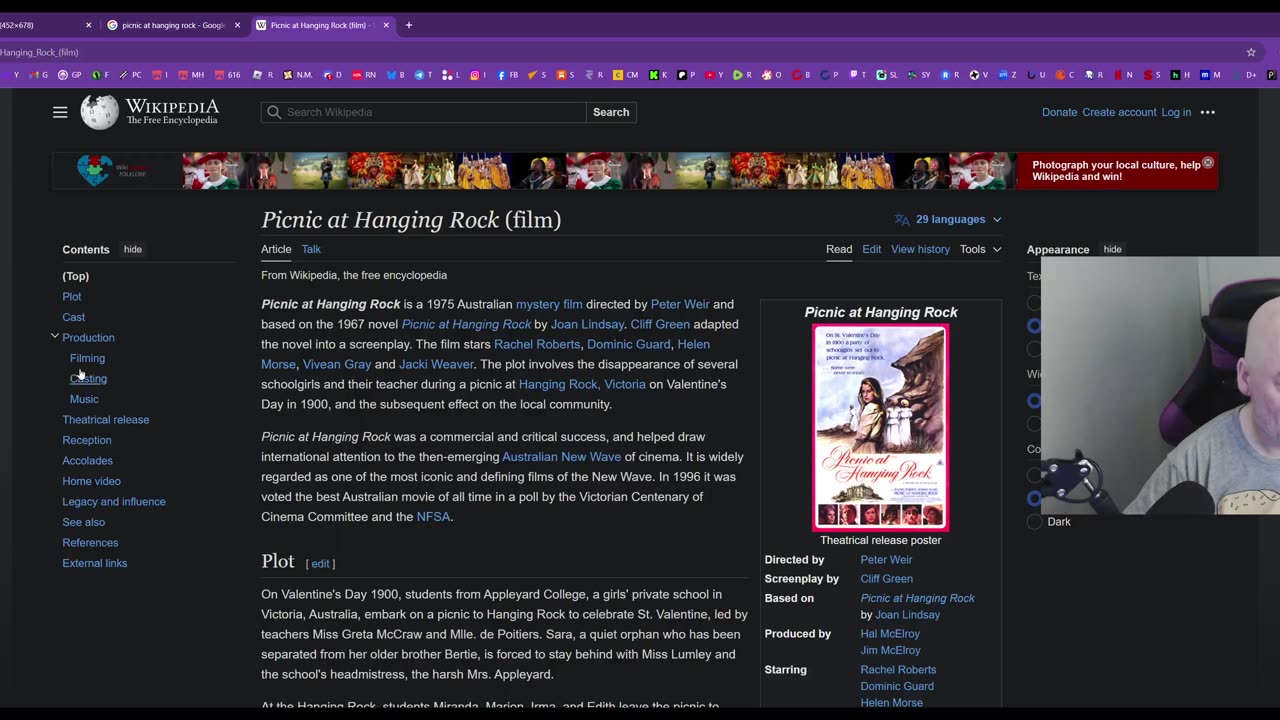
Task: Open the Kick K bookmark
Action: coord(657,74)
